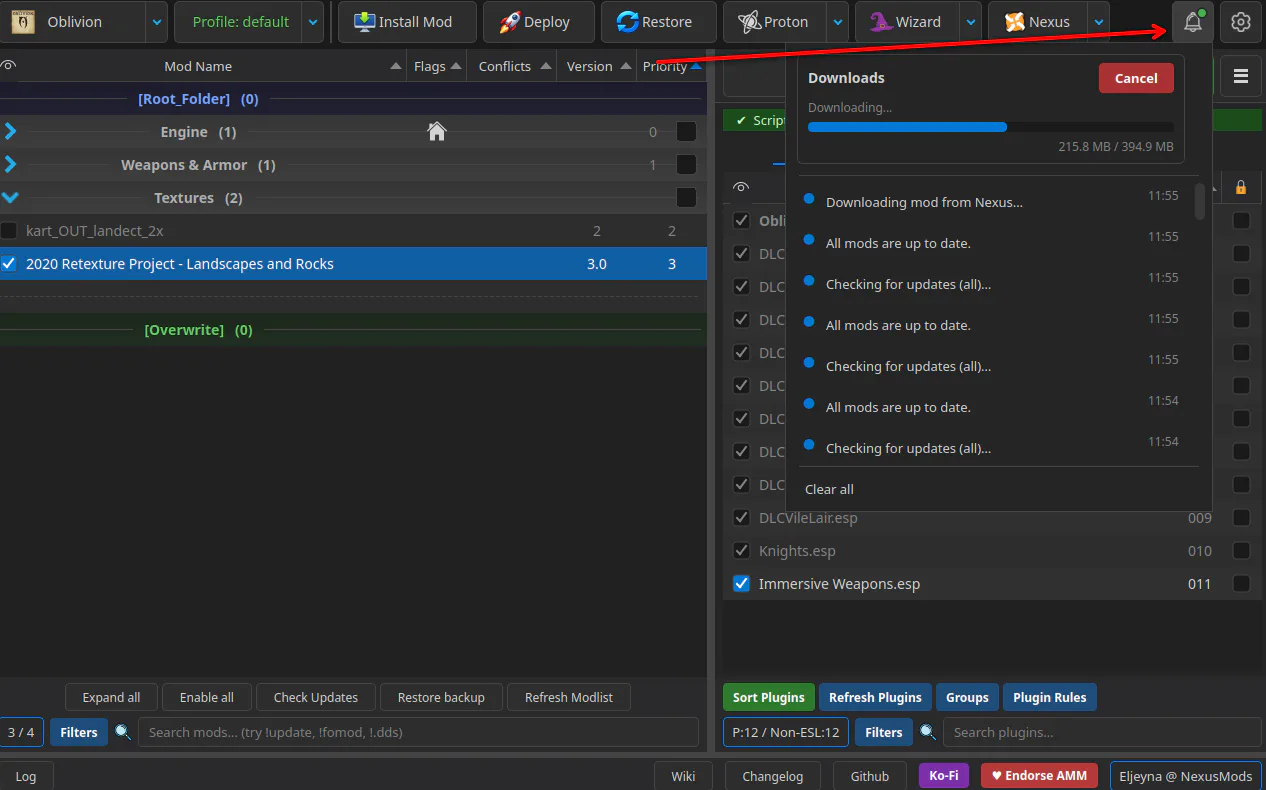Open the hamburger menu in plugins panel
Image resolution: width=1266 pixels, height=790 pixels.
tap(1241, 76)
